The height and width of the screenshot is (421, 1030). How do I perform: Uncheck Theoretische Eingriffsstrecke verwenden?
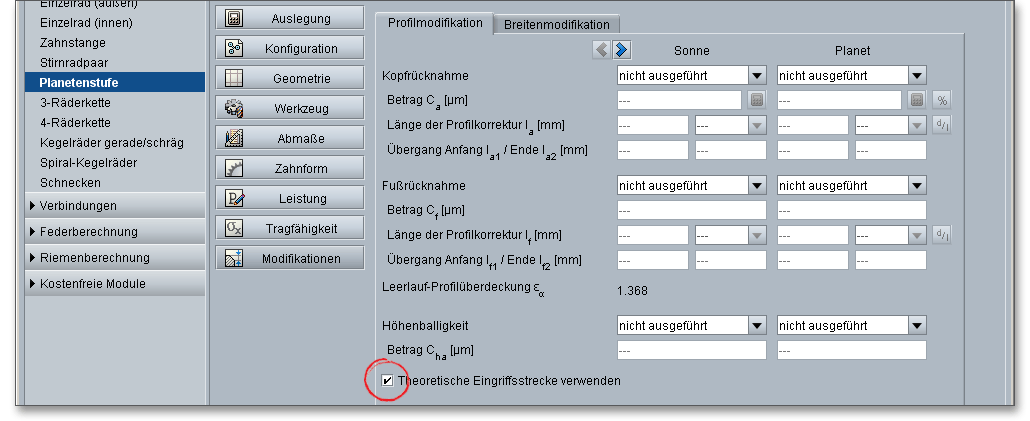click(387, 381)
